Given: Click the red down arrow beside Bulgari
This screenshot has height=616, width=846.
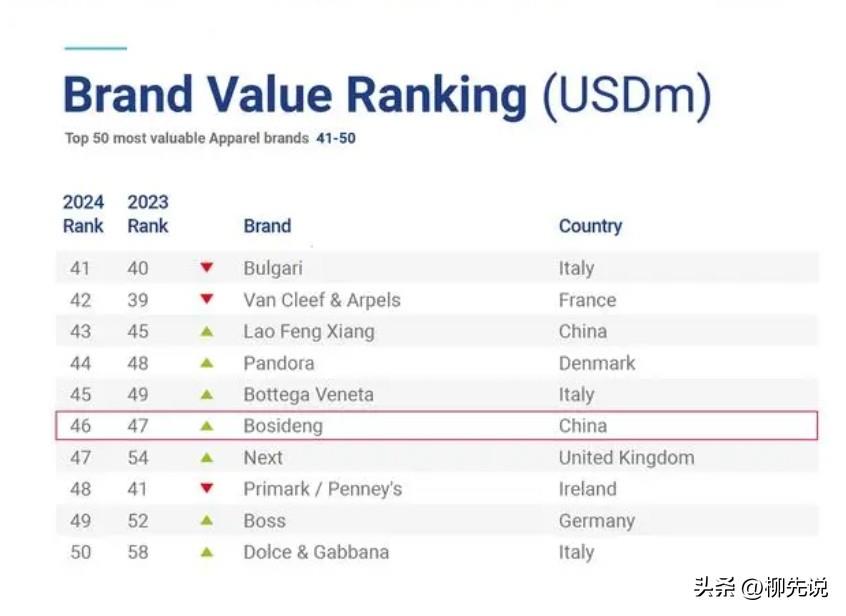Looking at the screenshot, I should pyautogui.click(x=207, y=268).
